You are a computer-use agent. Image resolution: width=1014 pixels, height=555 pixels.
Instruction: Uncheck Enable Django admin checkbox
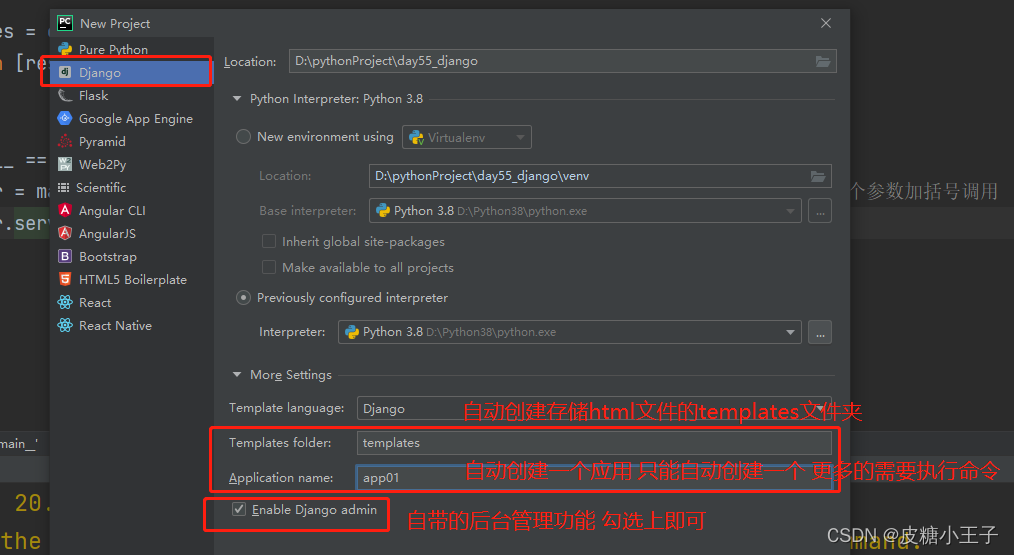click(239, 509)
